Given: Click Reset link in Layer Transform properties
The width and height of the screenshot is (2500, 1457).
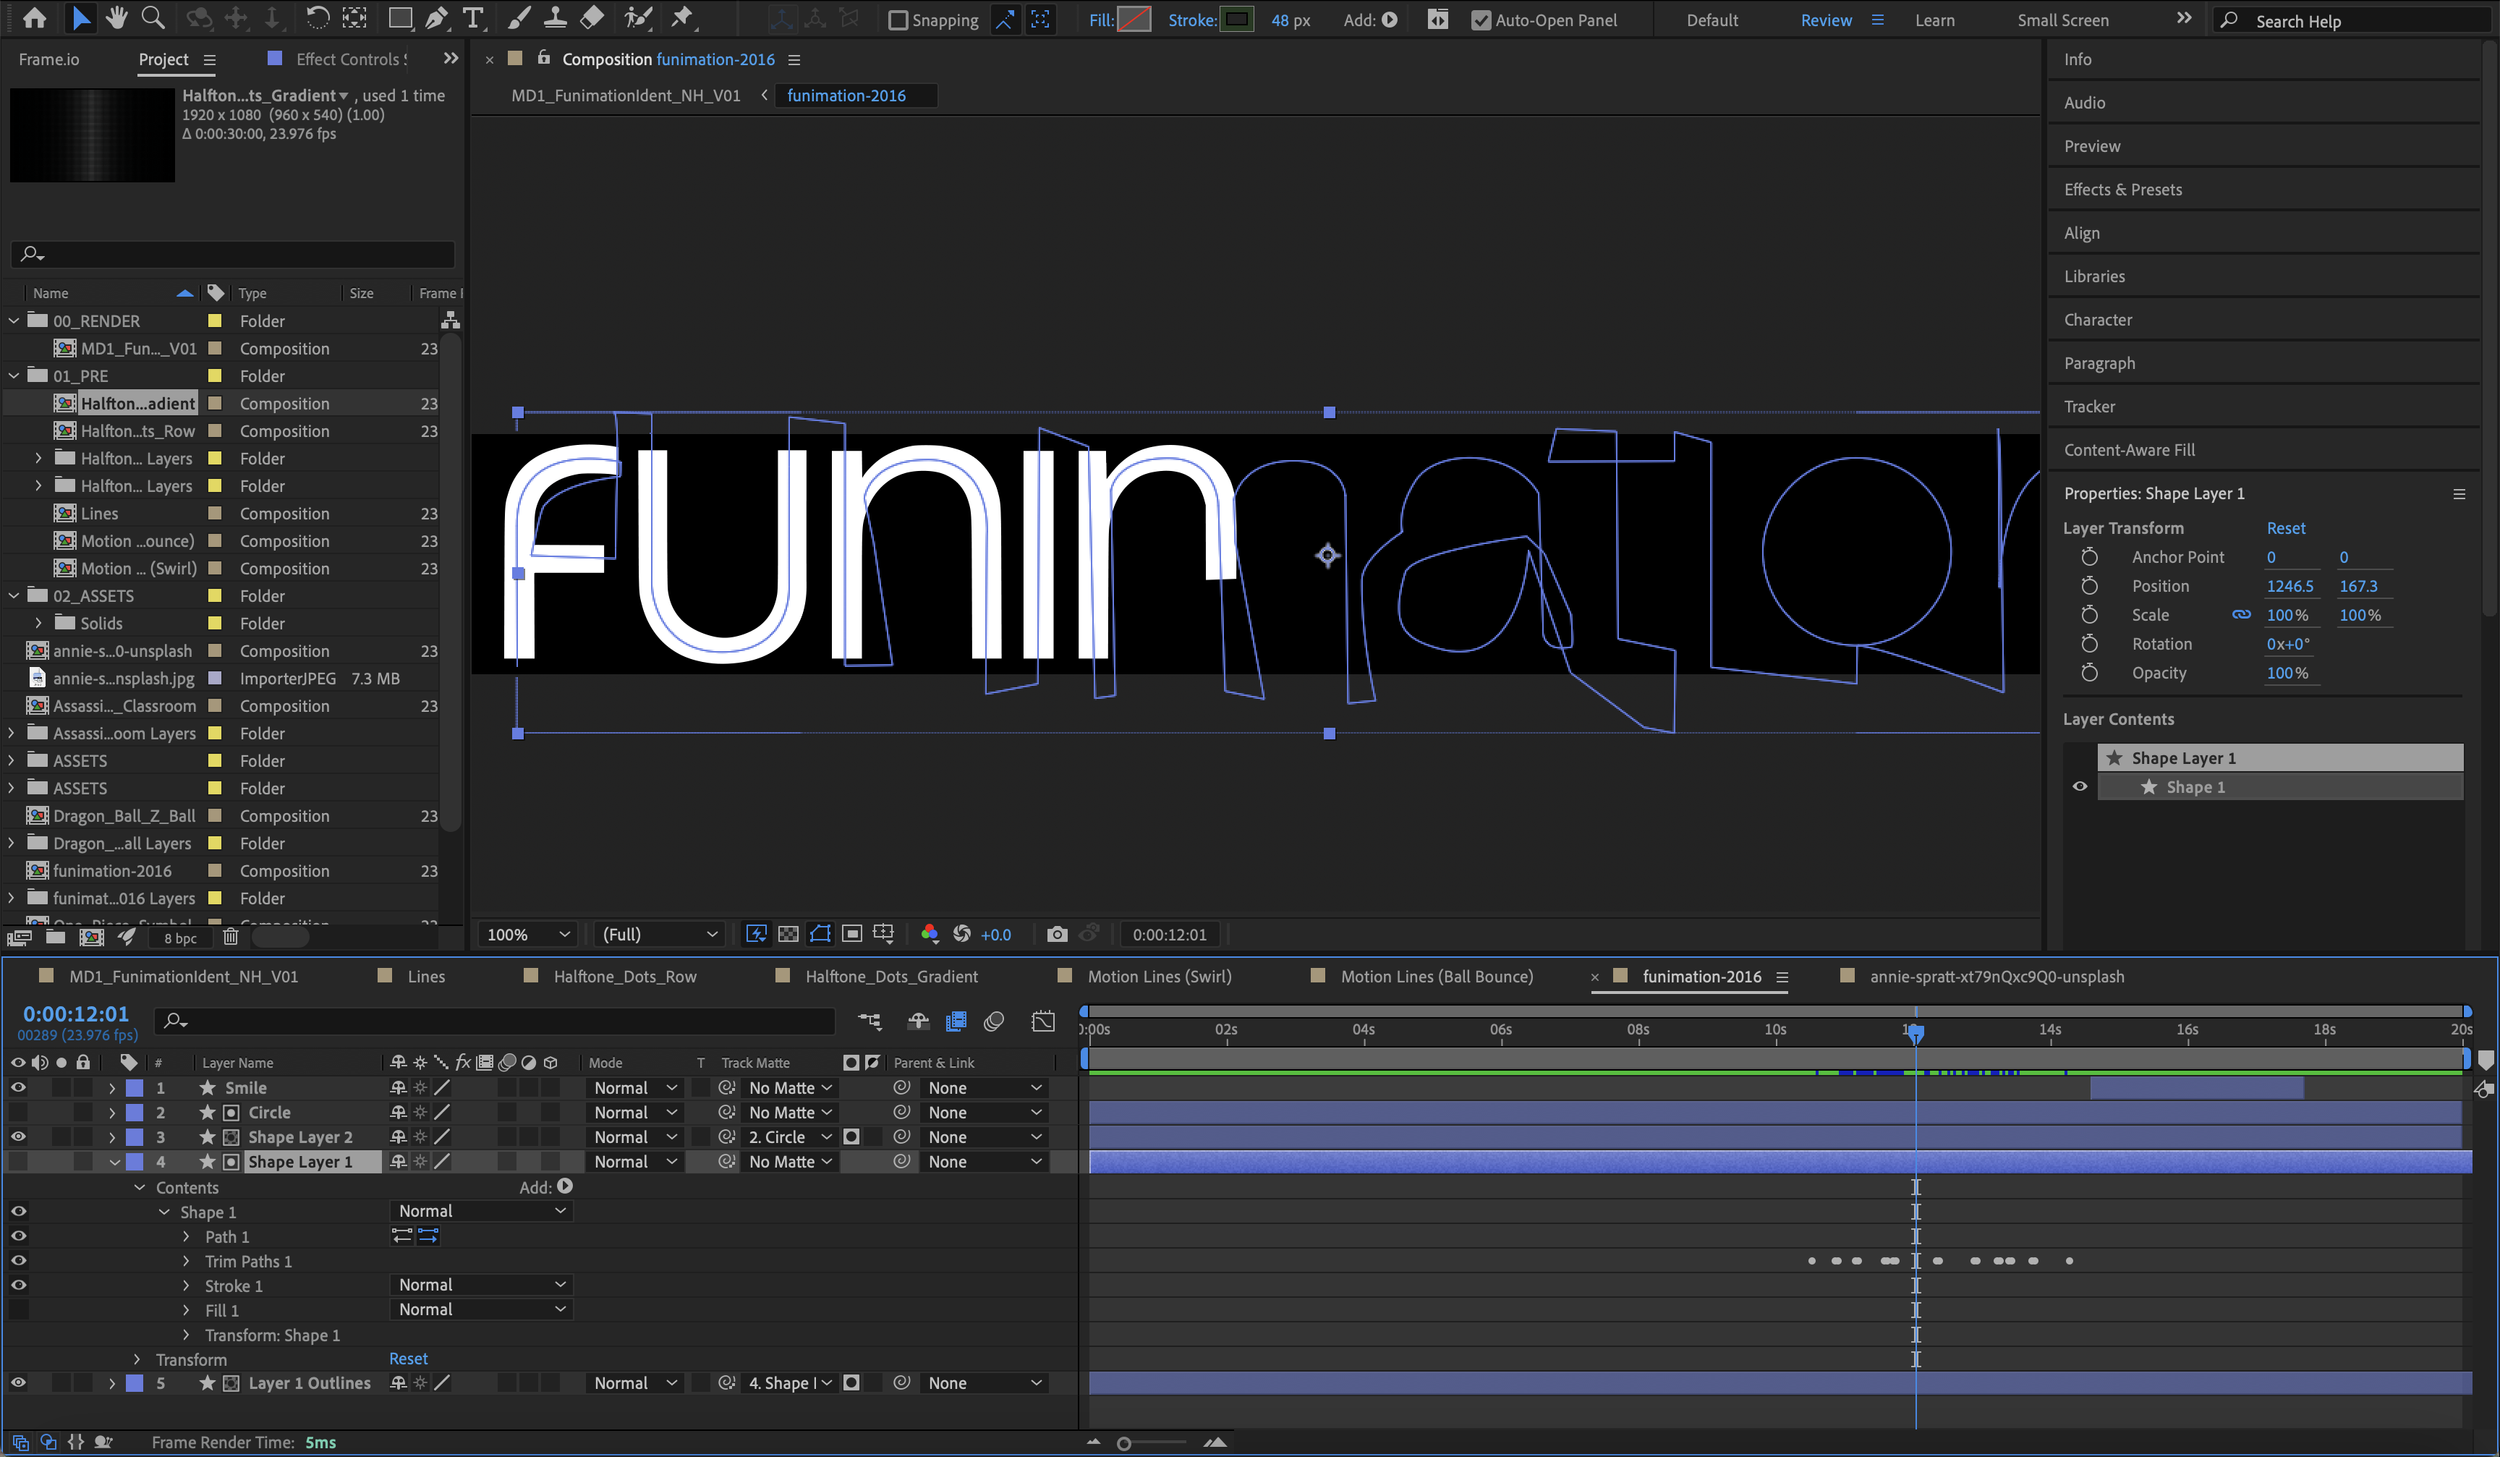Looking at the screenshot, I should pos(2285,528).
